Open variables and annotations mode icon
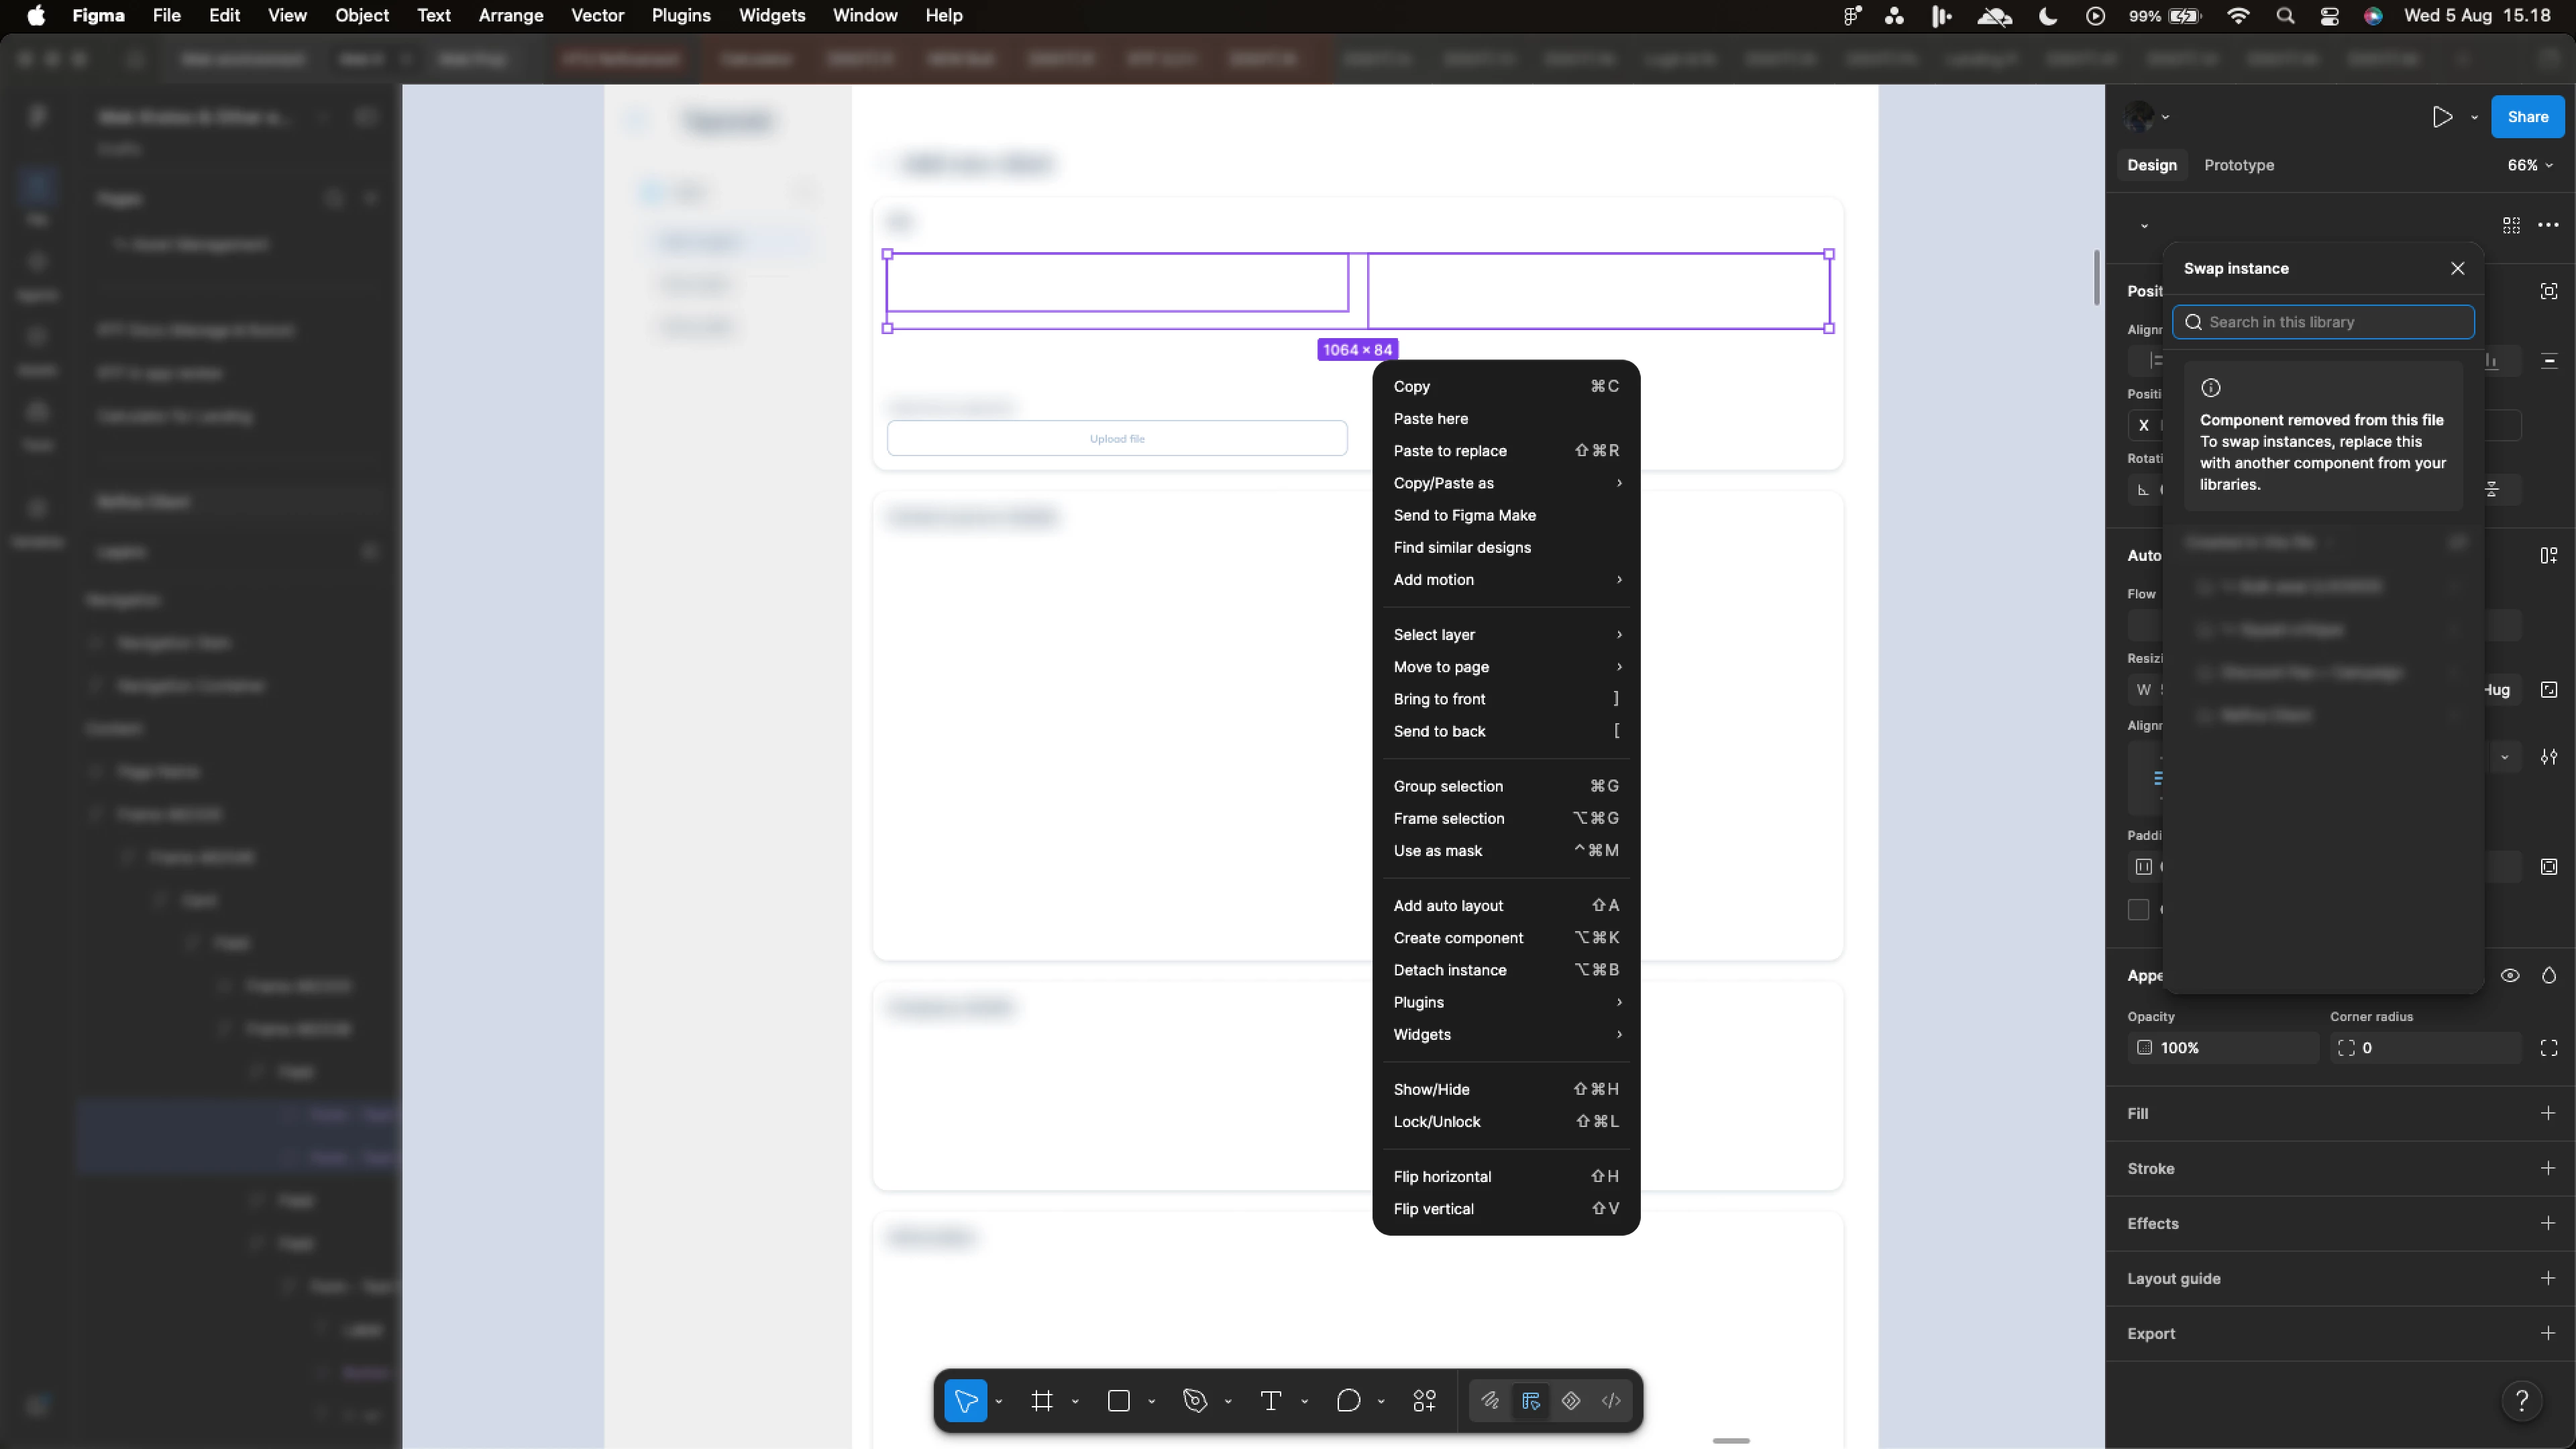The height and width of the screenshot is (1449, 2576). 1571,1400
